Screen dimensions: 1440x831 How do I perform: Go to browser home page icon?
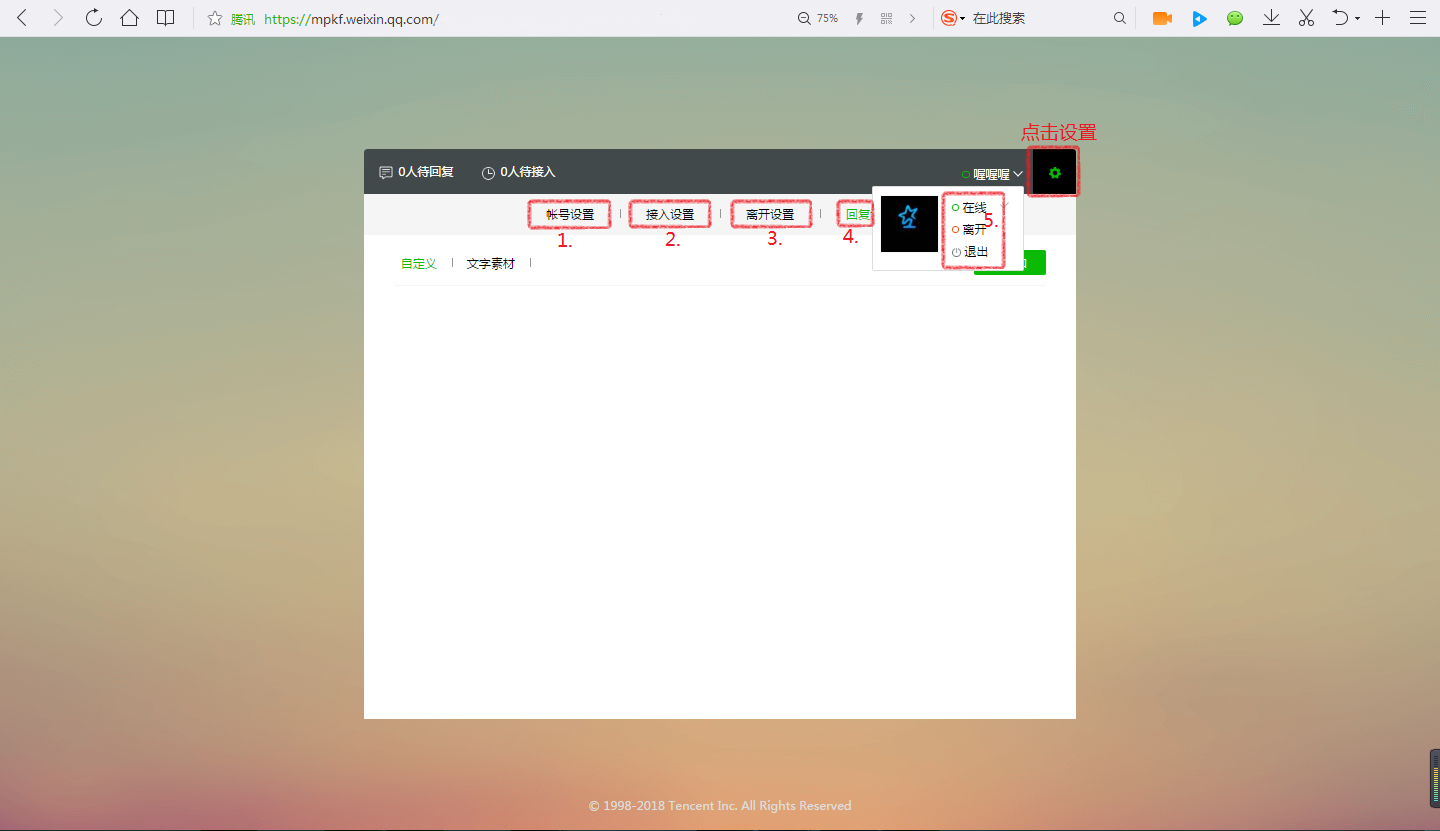pos(129,18)
